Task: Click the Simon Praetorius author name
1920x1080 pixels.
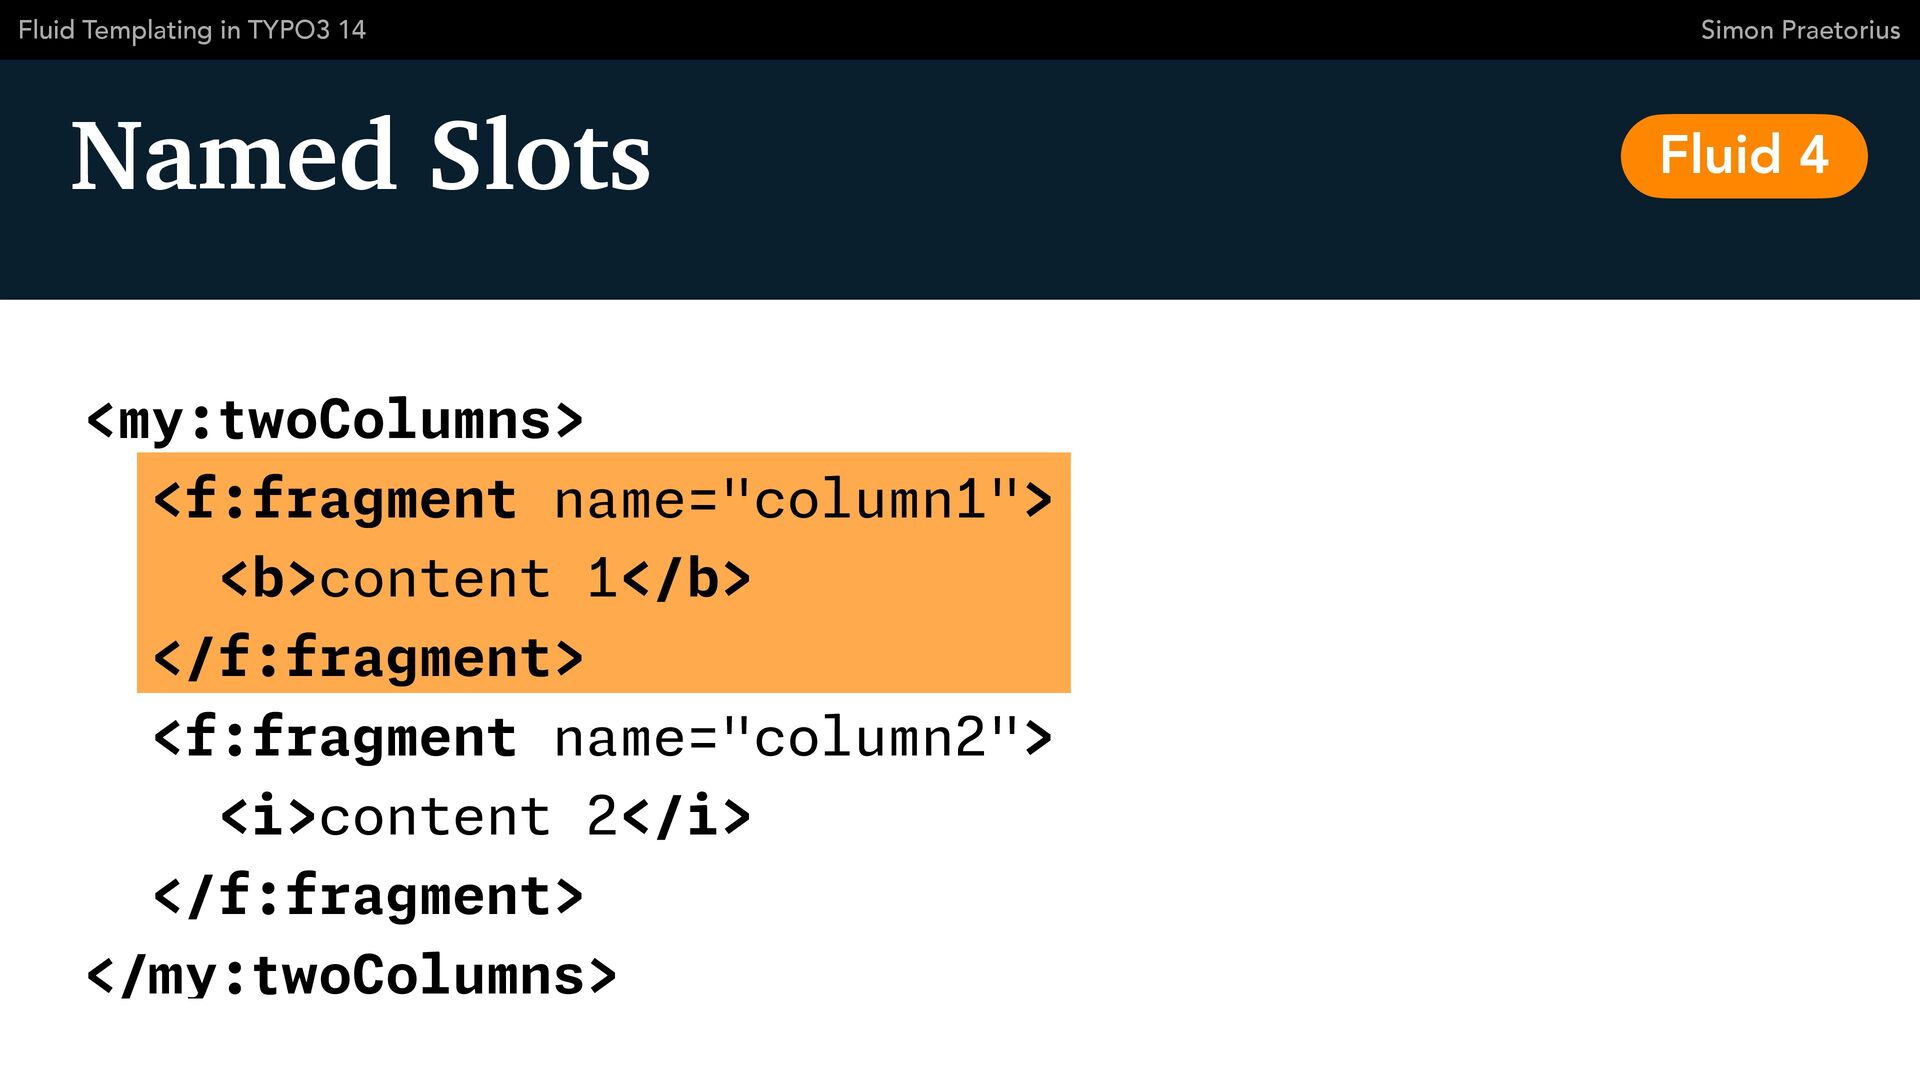Action: pyautogui.click(x=1800, y=30)
